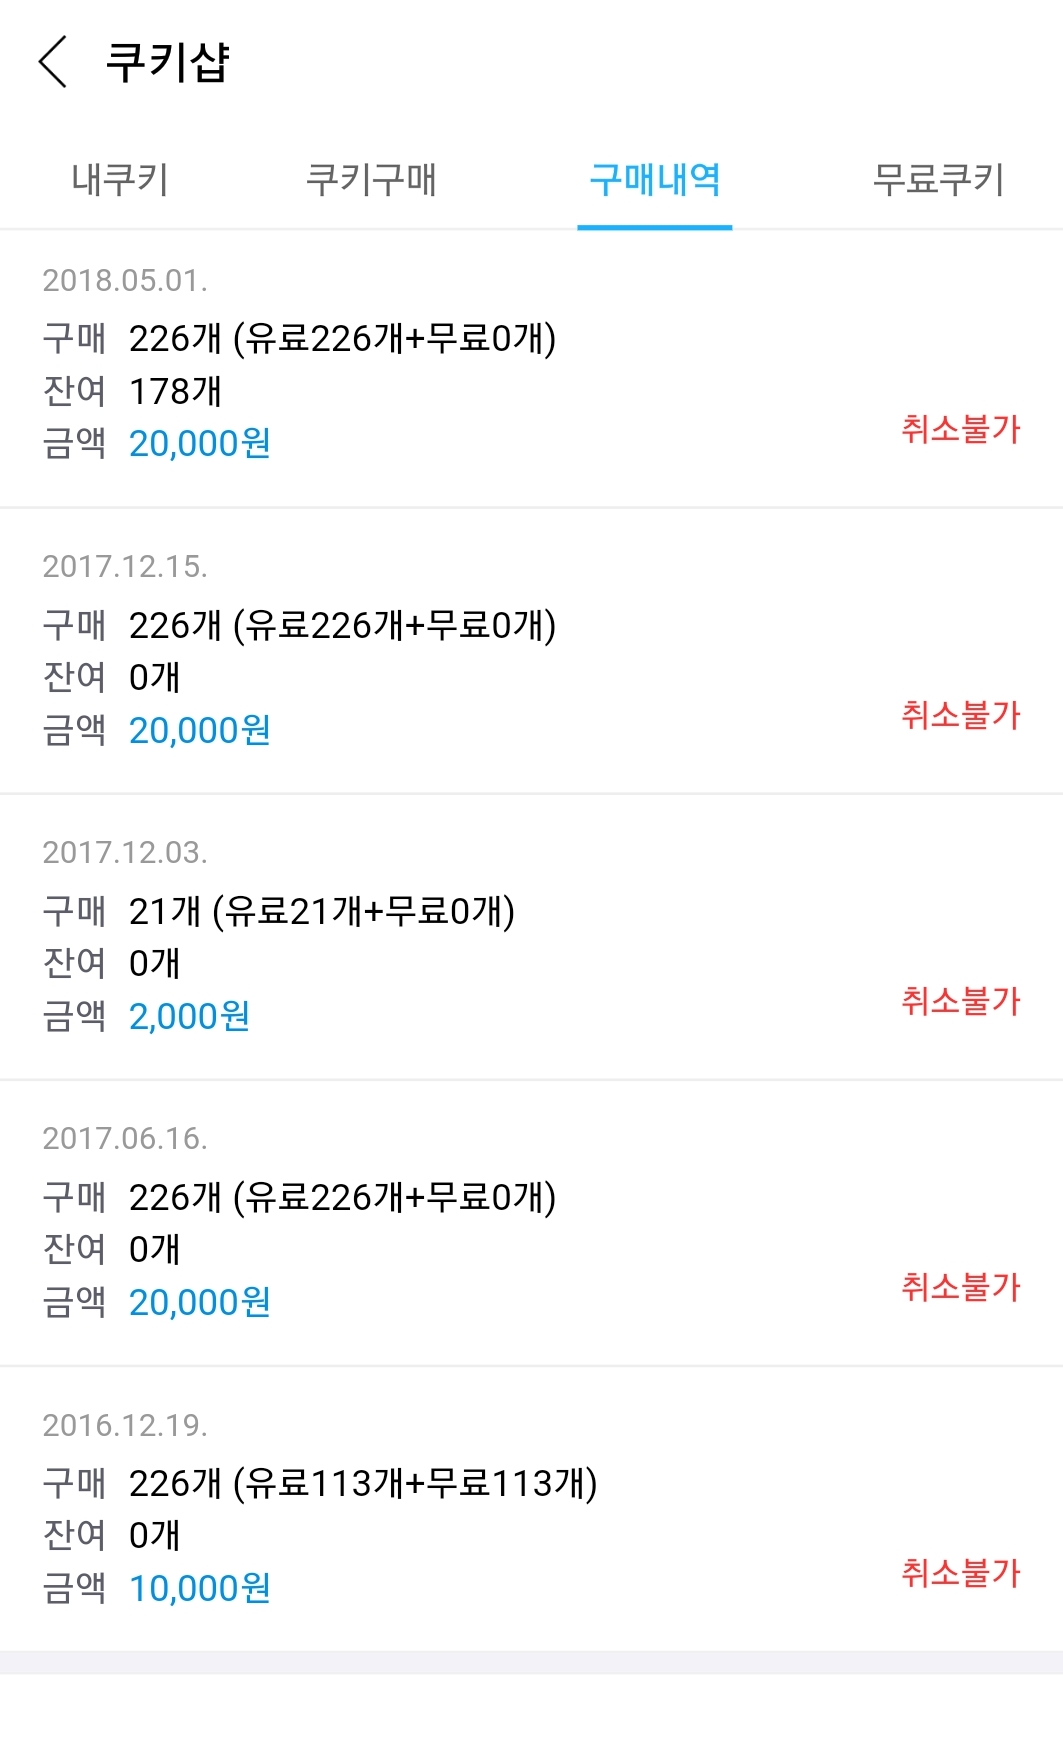Tap 취소불가 for the 2018.05.01 purchase
Viewport: 1063px width, 1743px height.
pyautogui.click(x=961, y=429)
